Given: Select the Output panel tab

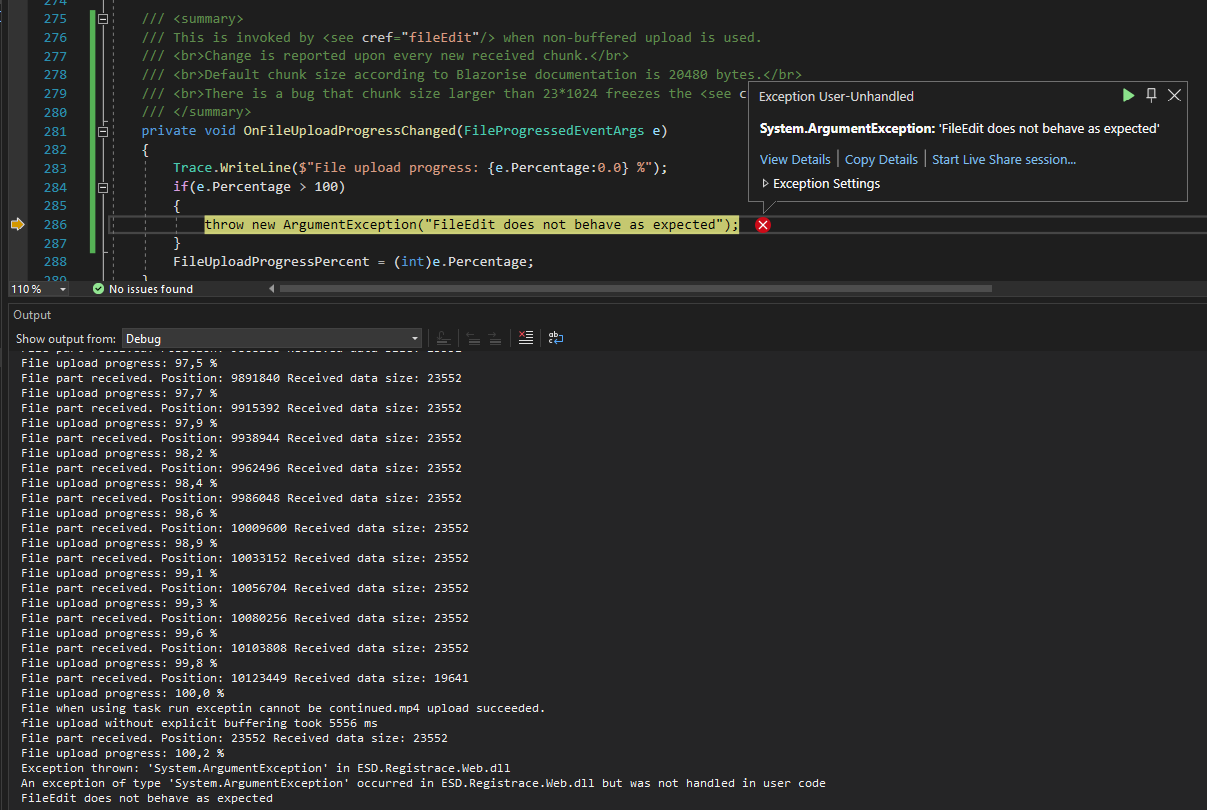Looking at the screenshot, I should pos(31,314).
